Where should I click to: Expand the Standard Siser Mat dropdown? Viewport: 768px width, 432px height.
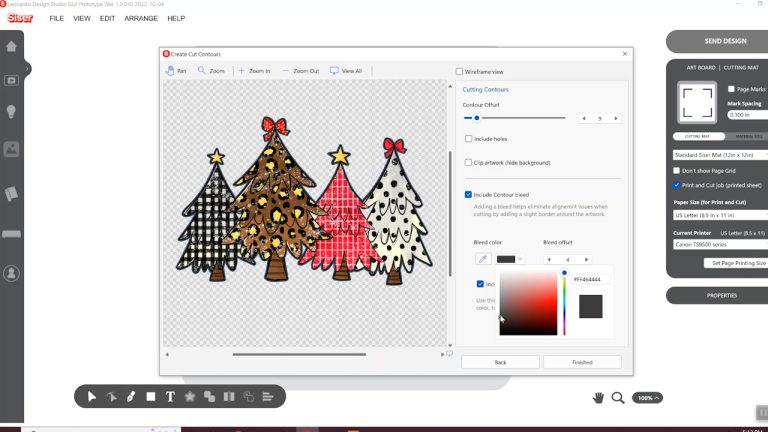point(718,155)
